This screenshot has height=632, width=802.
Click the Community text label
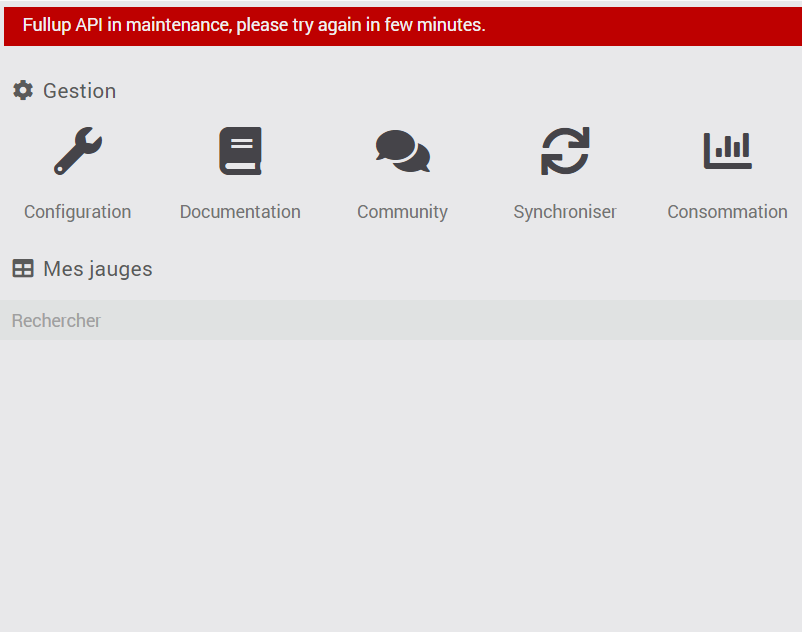403,212
